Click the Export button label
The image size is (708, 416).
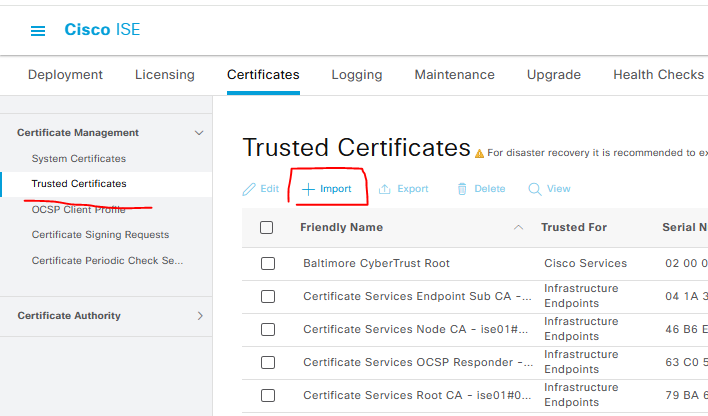413,189
